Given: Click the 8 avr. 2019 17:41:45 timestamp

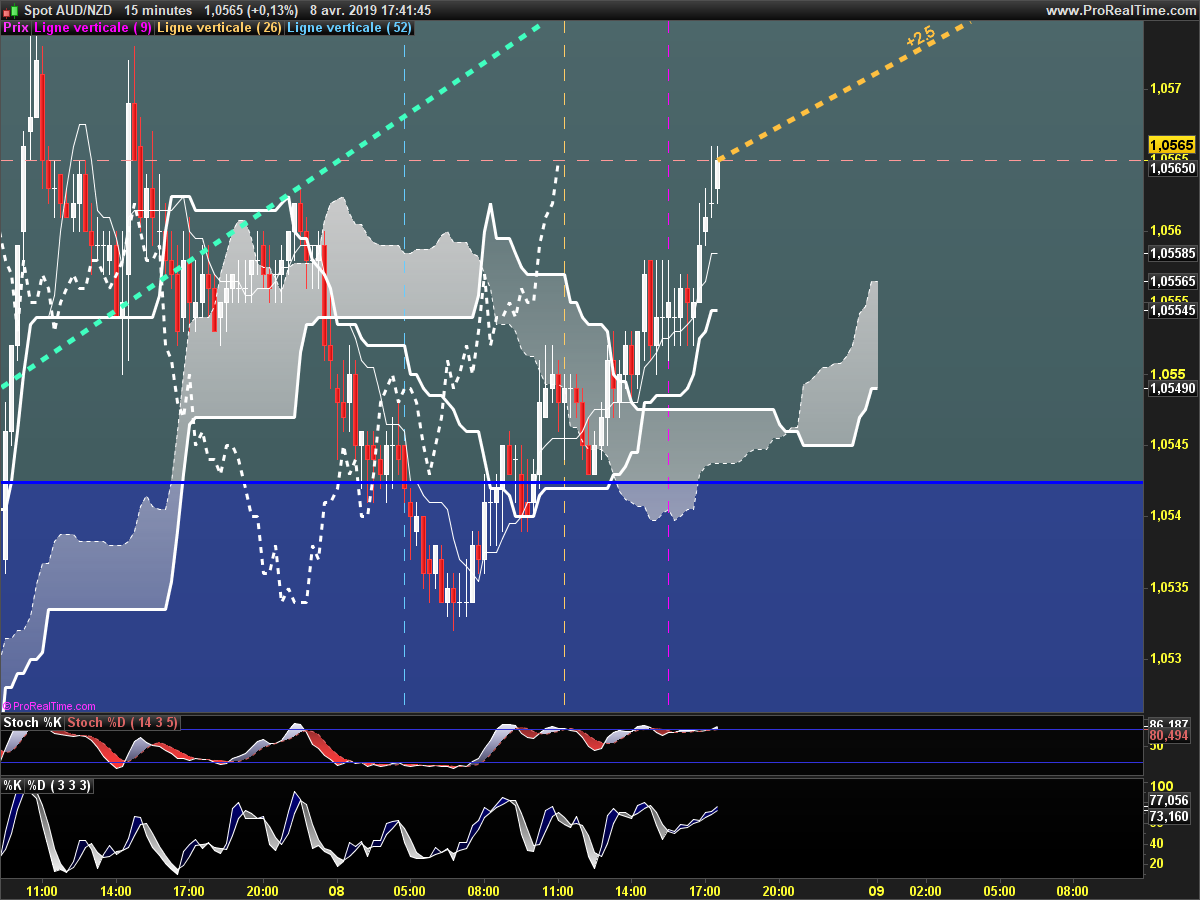Looking at the screenshot, I should point(370,10).
